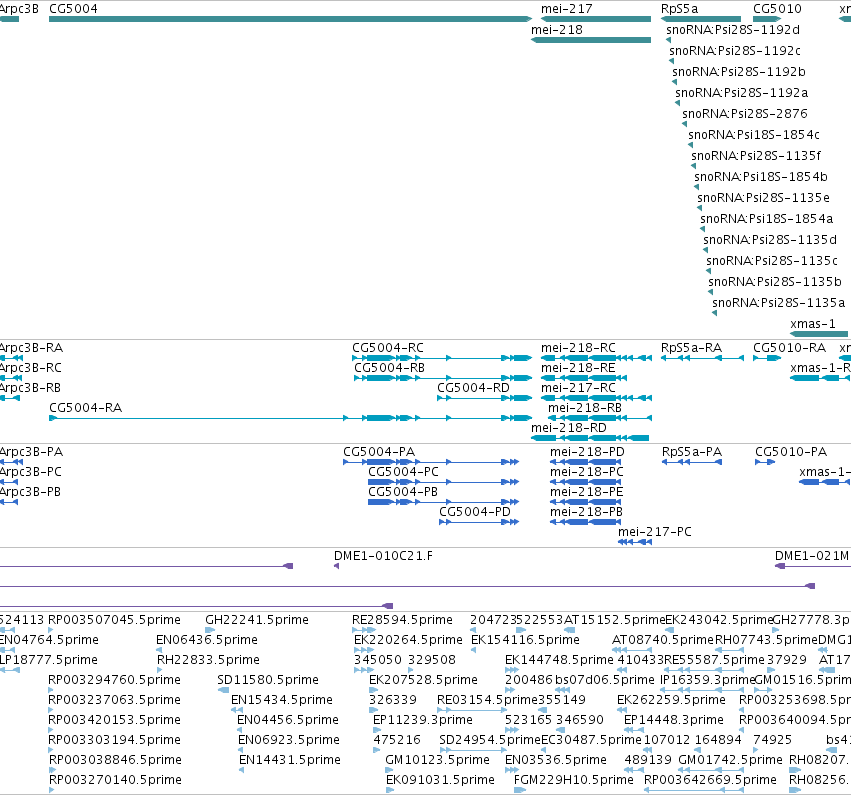Open the RP003642669.5prime EST label
The height and width of the screenshot is (795, 851).
click(x=710, y=780)
